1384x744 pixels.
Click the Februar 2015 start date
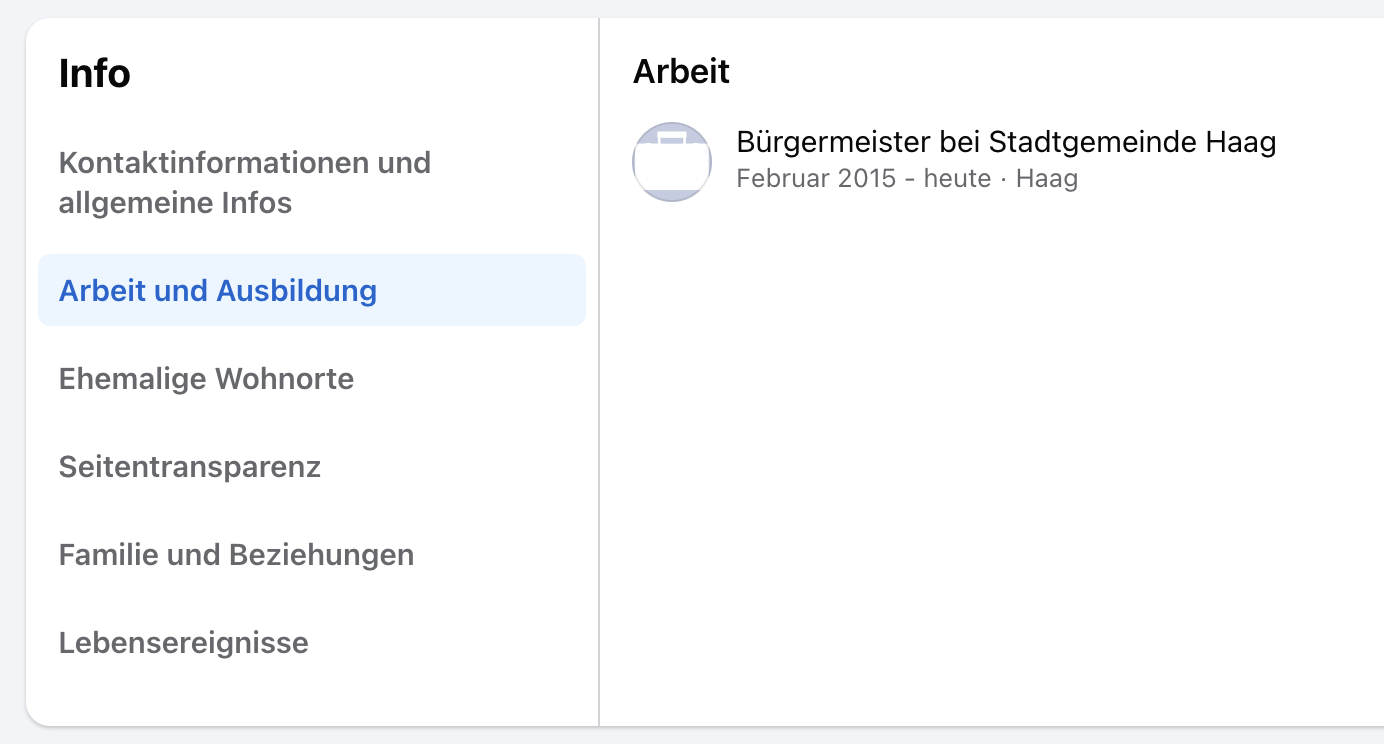[815, 179]
